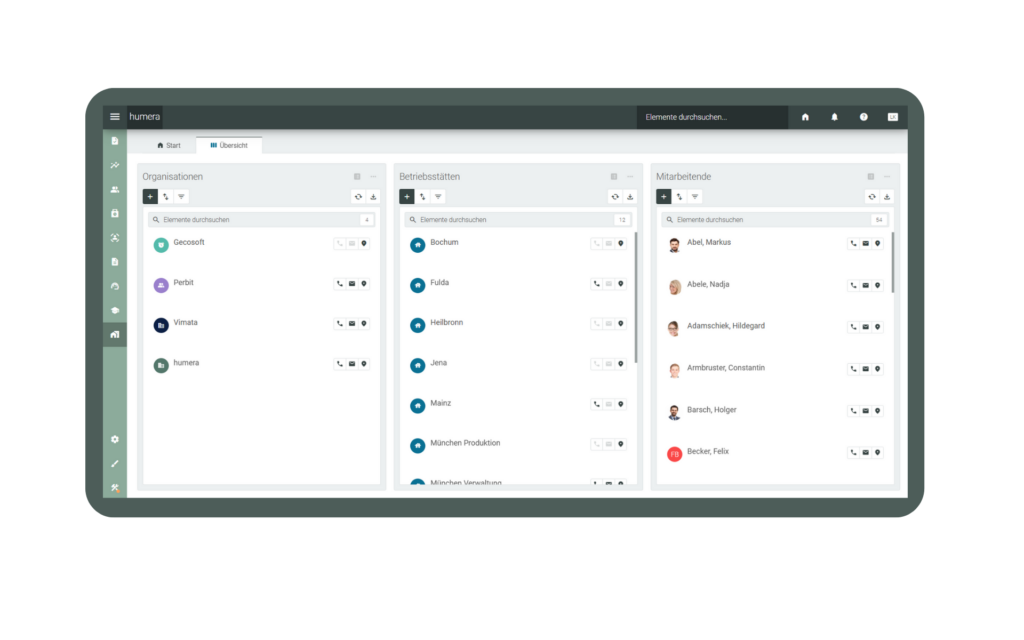The height and width of the screenshot is (640, 1024).
Task: Click the Mitarbeitende list scrollbar
Action: tap(893, 262)
